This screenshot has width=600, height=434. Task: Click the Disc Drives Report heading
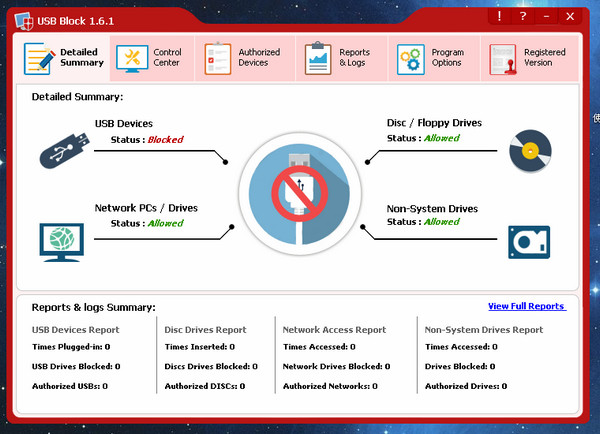[205, 330]
